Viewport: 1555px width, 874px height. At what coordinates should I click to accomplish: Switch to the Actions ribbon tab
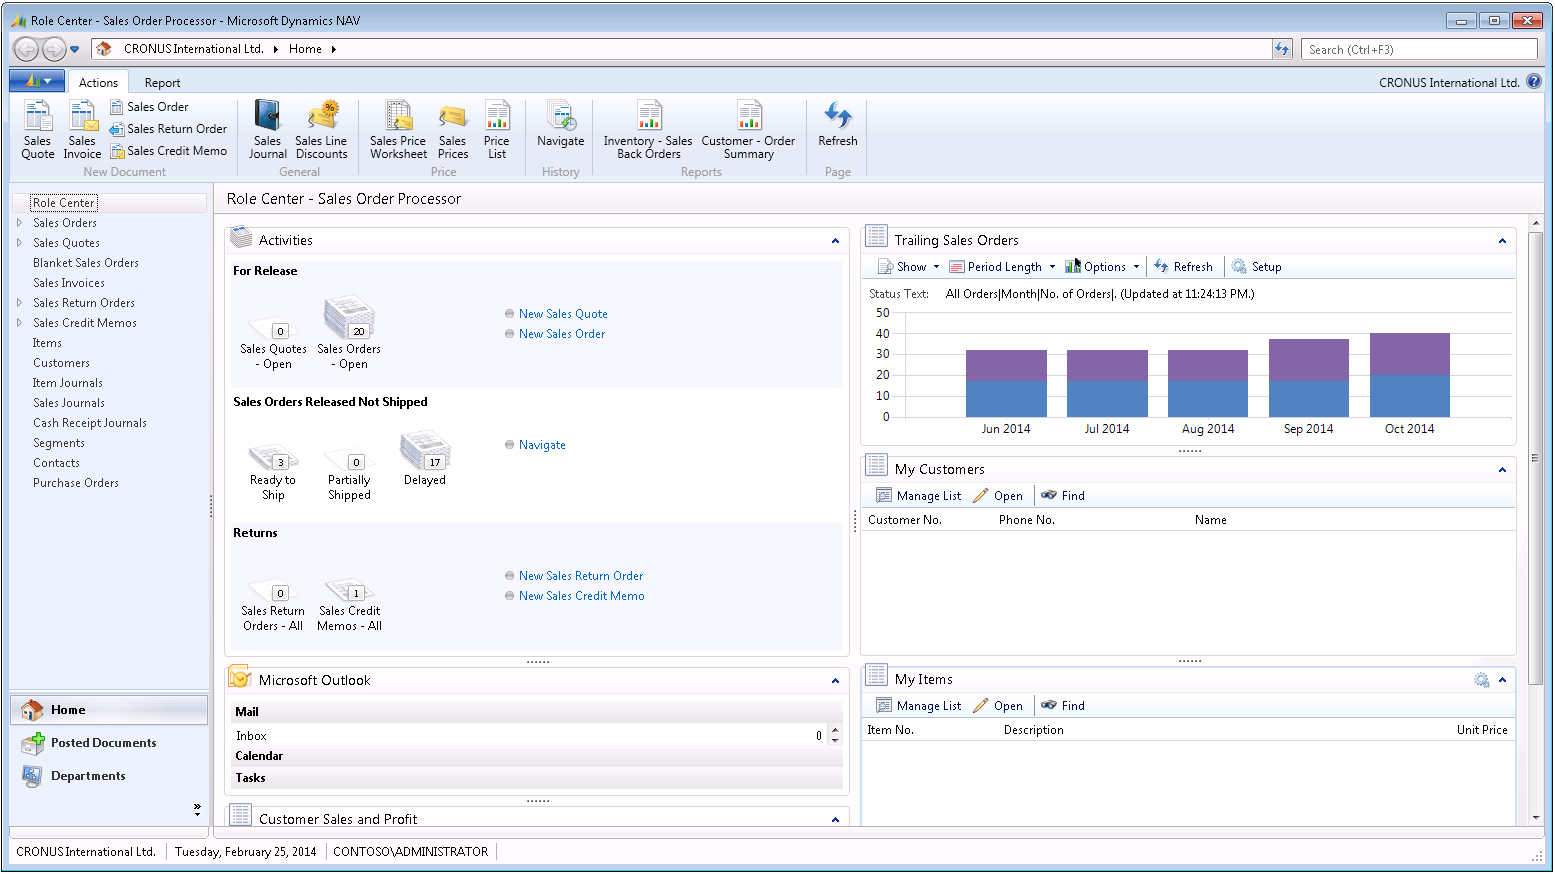click(98, 83)
